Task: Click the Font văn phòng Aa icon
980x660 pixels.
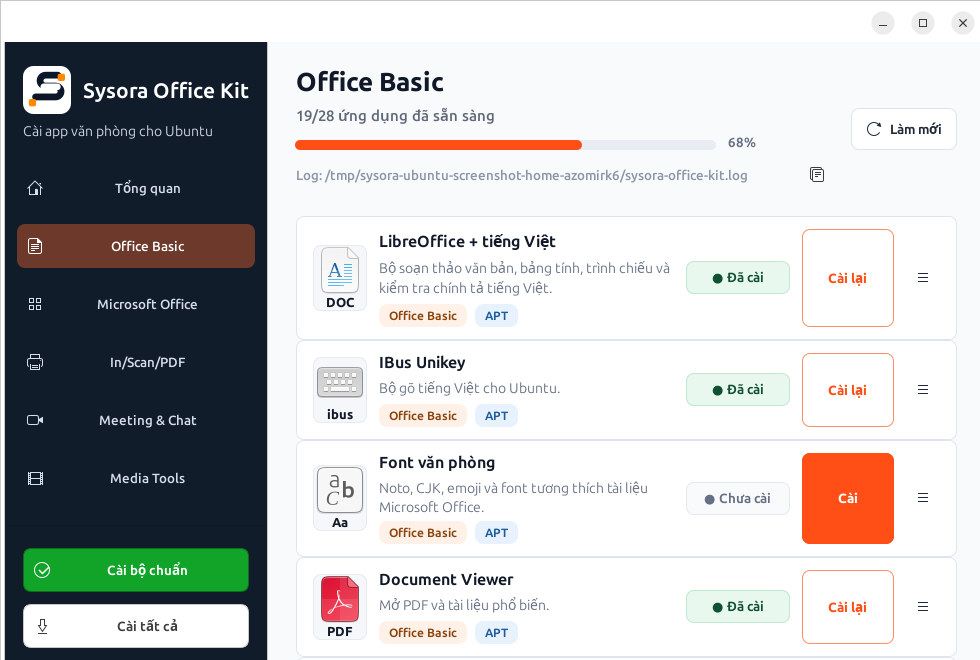Action: point(340,498)
